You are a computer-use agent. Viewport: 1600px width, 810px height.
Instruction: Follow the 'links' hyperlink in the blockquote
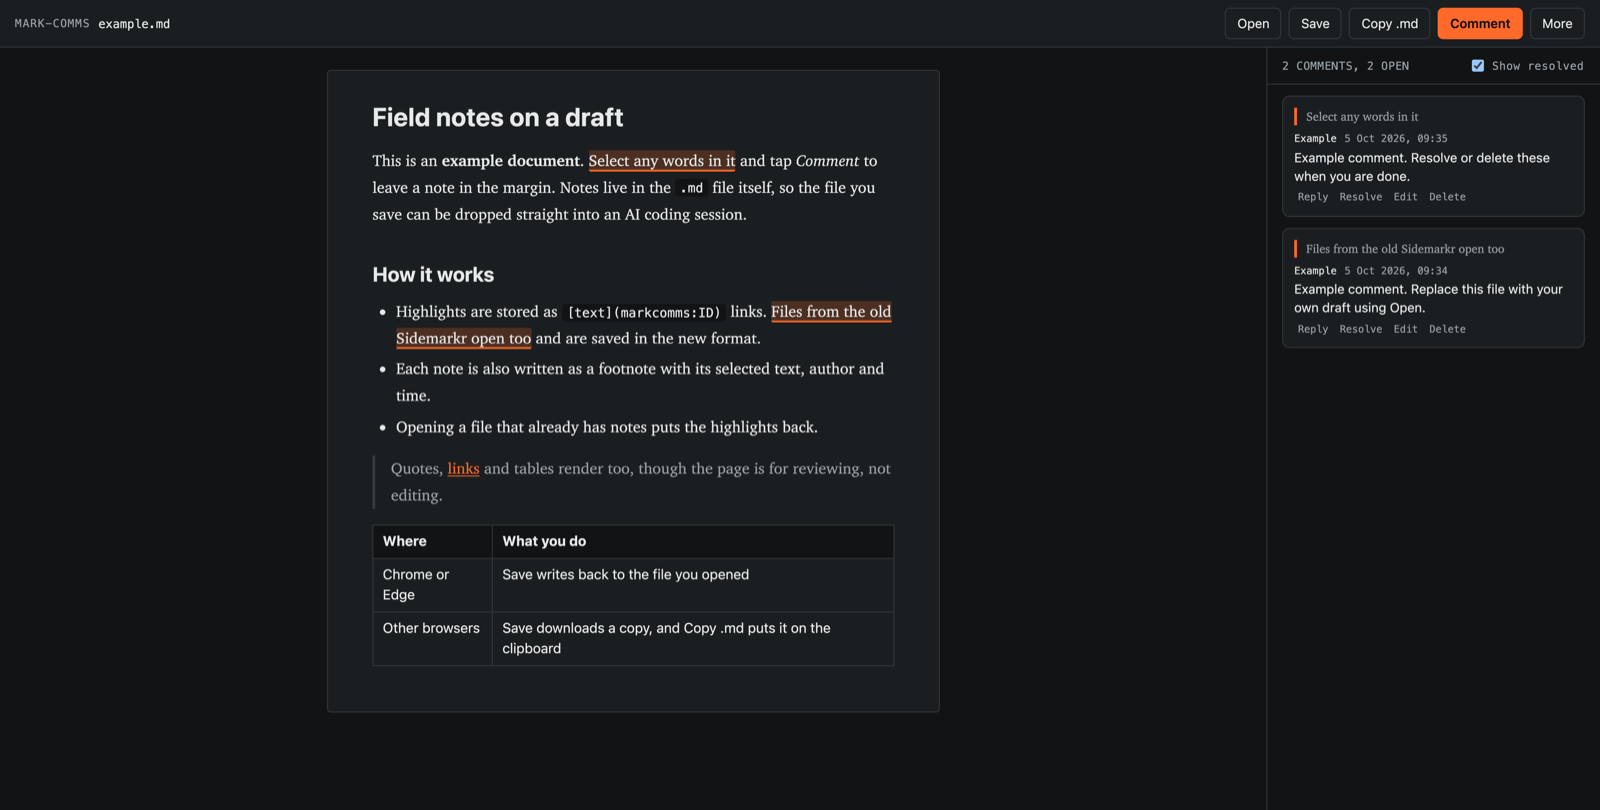(463, 469)
